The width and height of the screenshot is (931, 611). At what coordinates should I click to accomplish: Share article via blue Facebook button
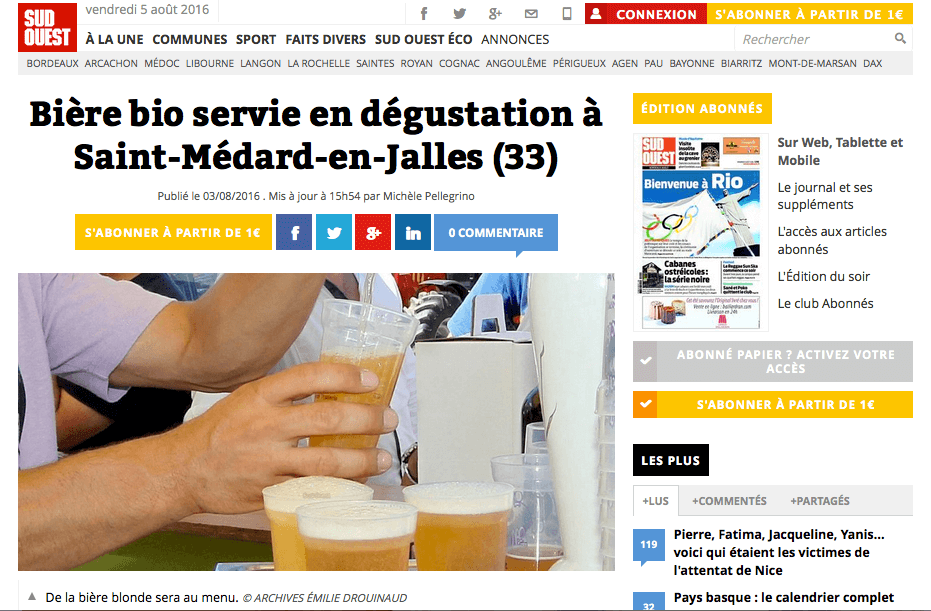click(x=294, y=232)
